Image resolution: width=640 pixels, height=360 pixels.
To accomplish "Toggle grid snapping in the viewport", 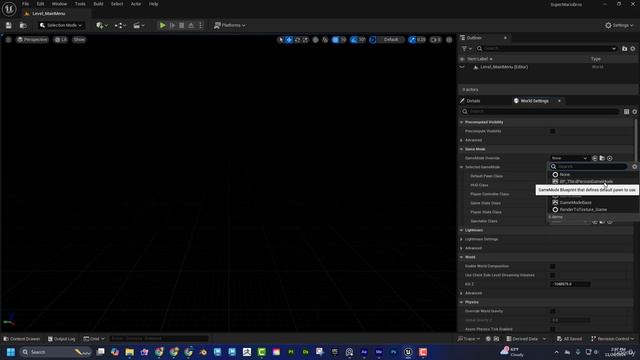I will pyautogui.click(x=335, y=40).
